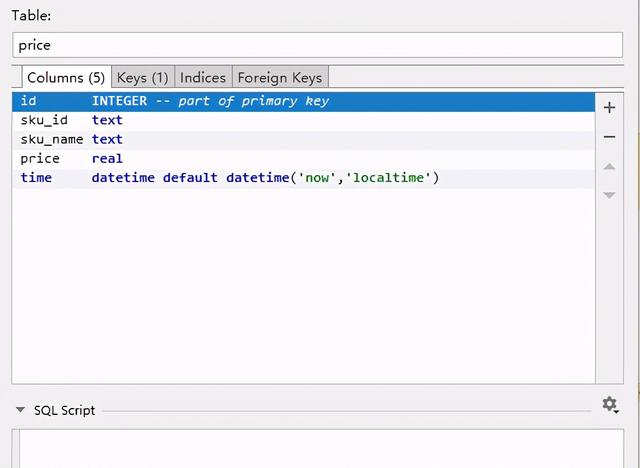This screenshot has height=468, width=640.
Task: Click the Table name field containing price
Action: 316,45
